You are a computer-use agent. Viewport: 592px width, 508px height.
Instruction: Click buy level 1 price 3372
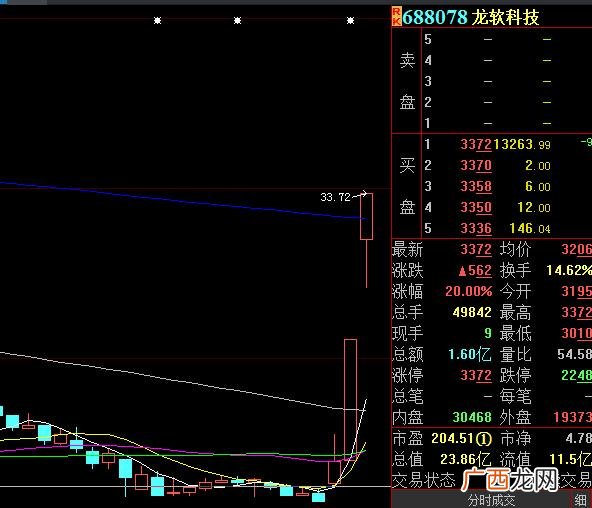476,145
